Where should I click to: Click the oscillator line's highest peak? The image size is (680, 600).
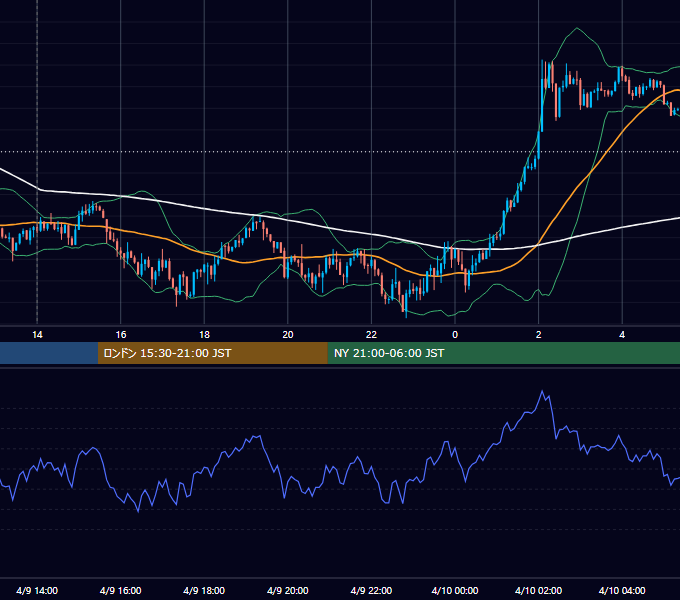pyautogui.click(x=542, y=391)
